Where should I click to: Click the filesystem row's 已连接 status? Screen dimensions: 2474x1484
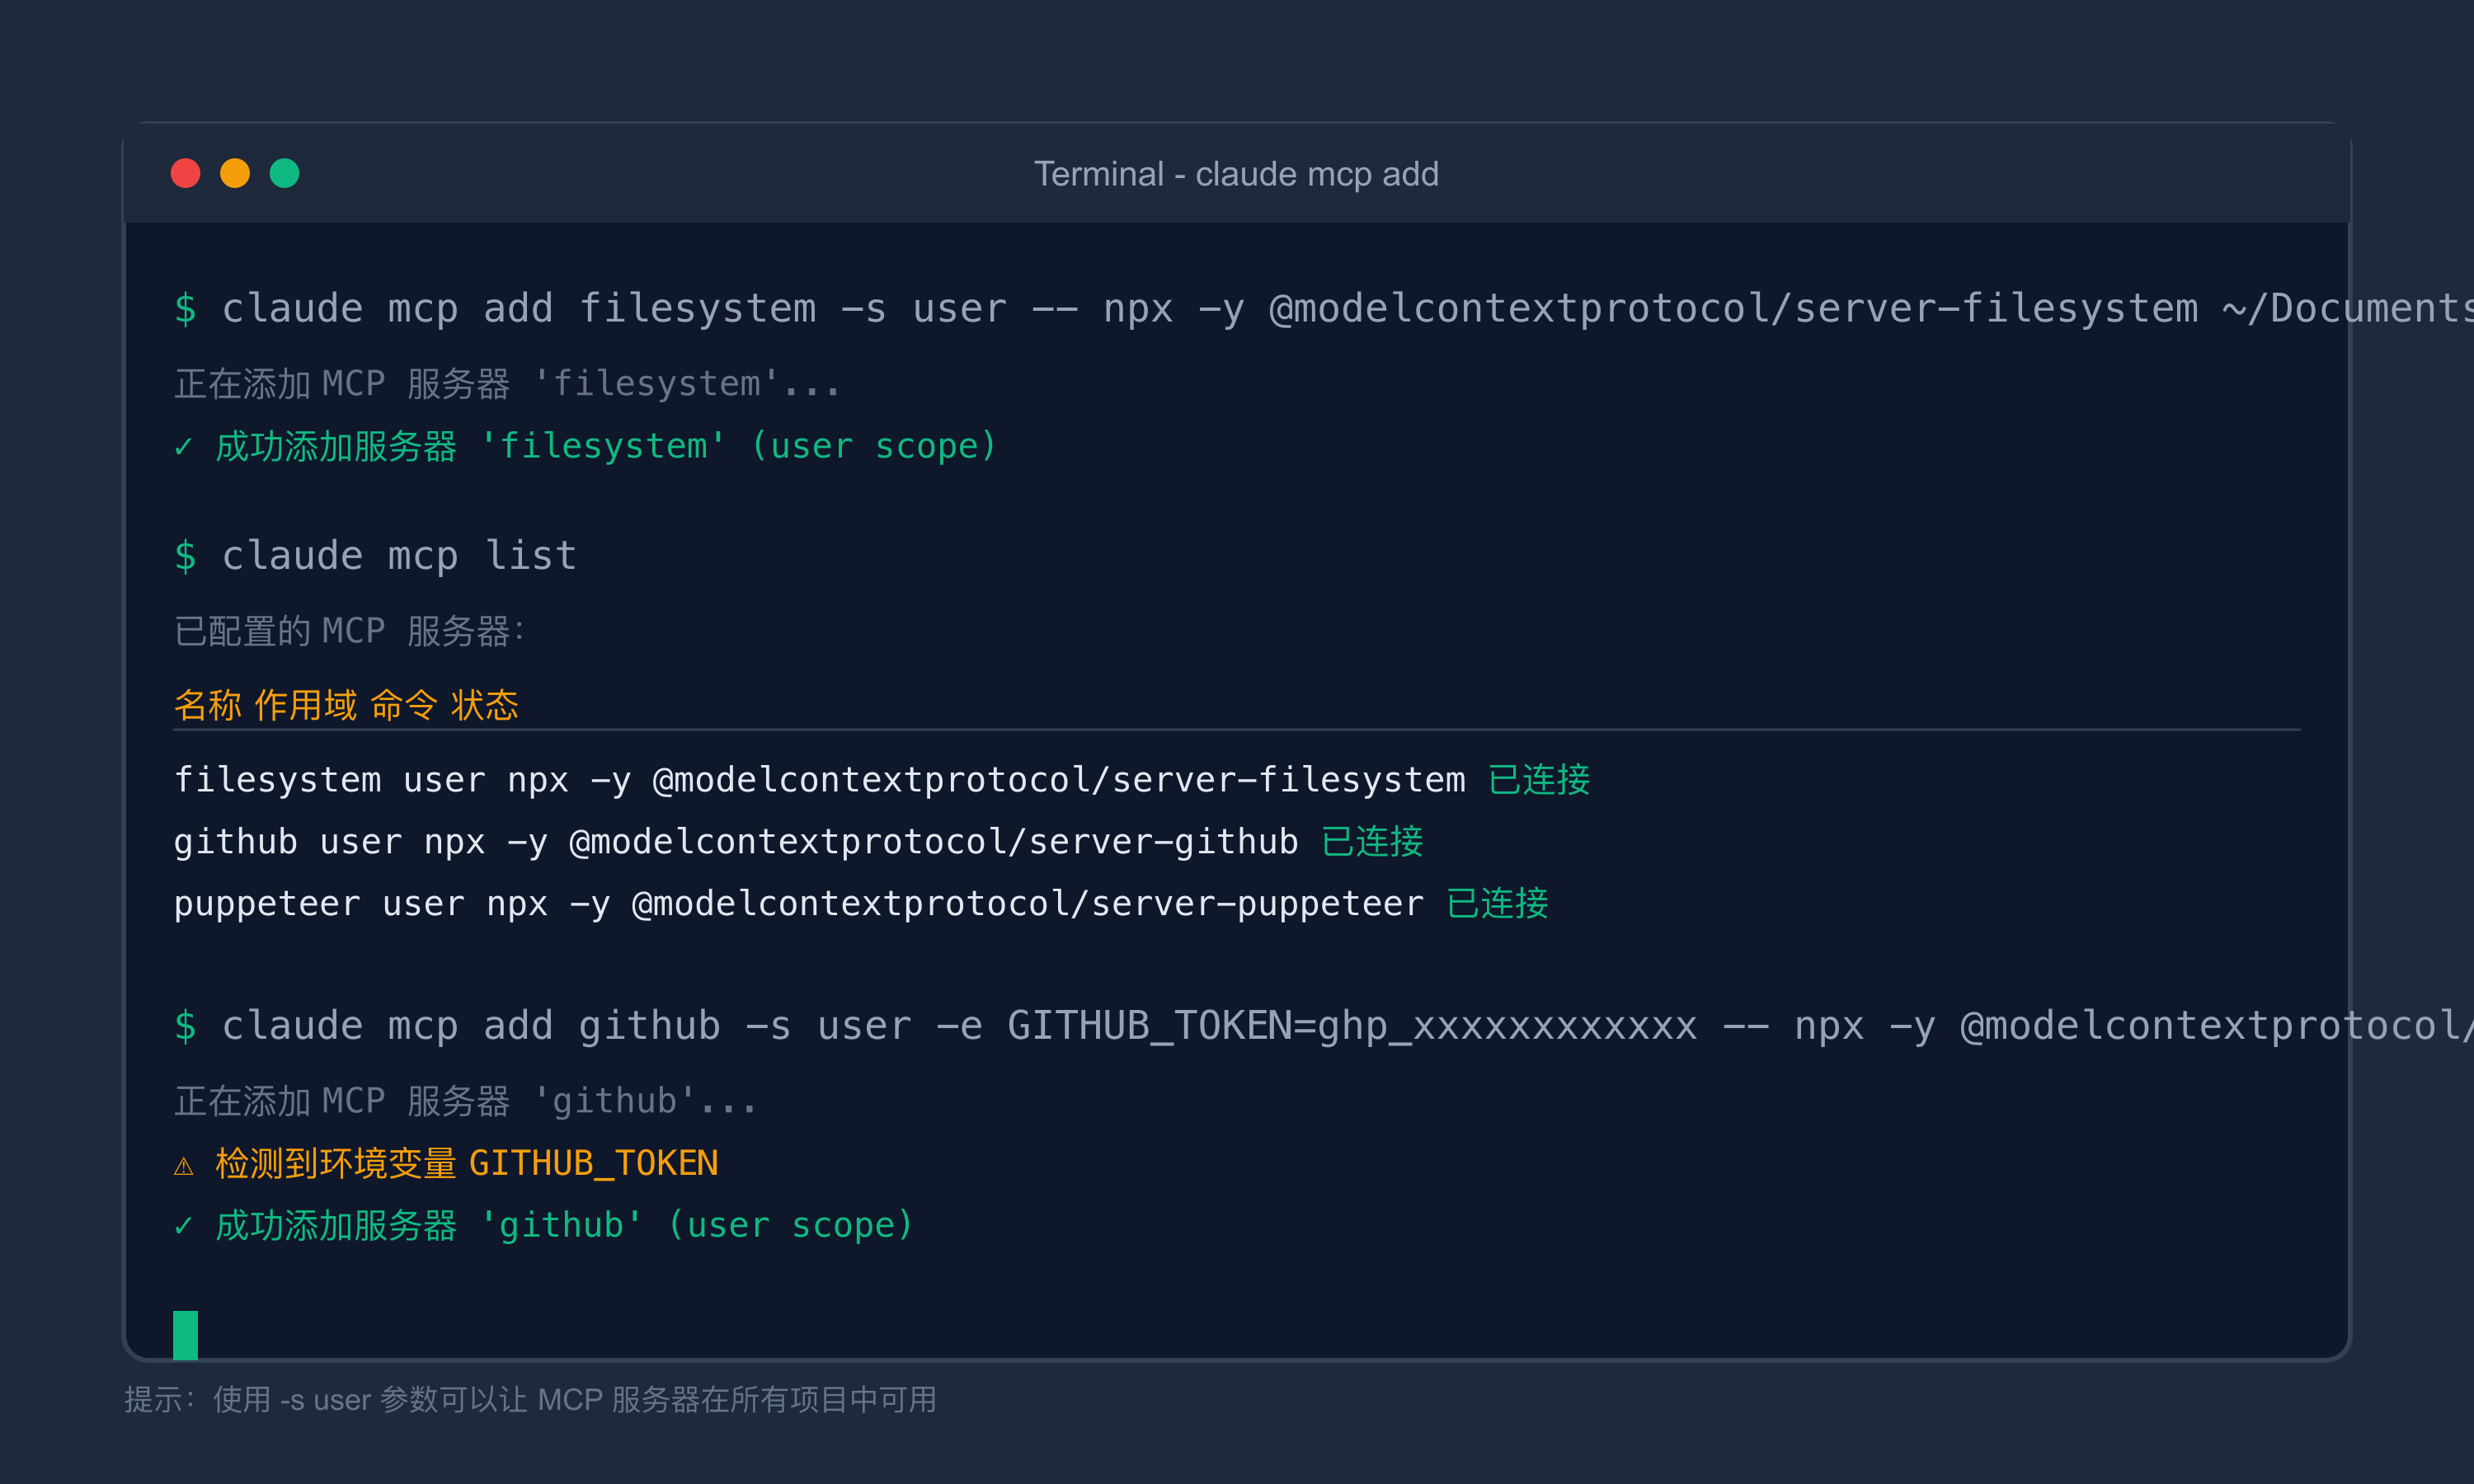click(1538, 780)
